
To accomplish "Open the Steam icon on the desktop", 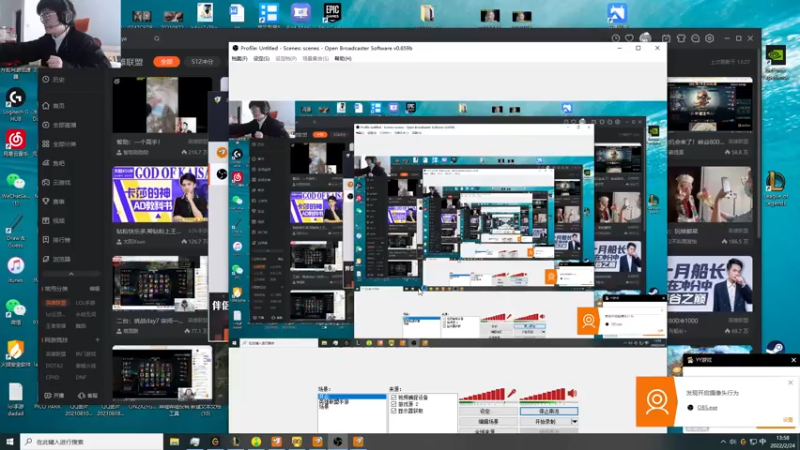I will (x=775, y=347).
